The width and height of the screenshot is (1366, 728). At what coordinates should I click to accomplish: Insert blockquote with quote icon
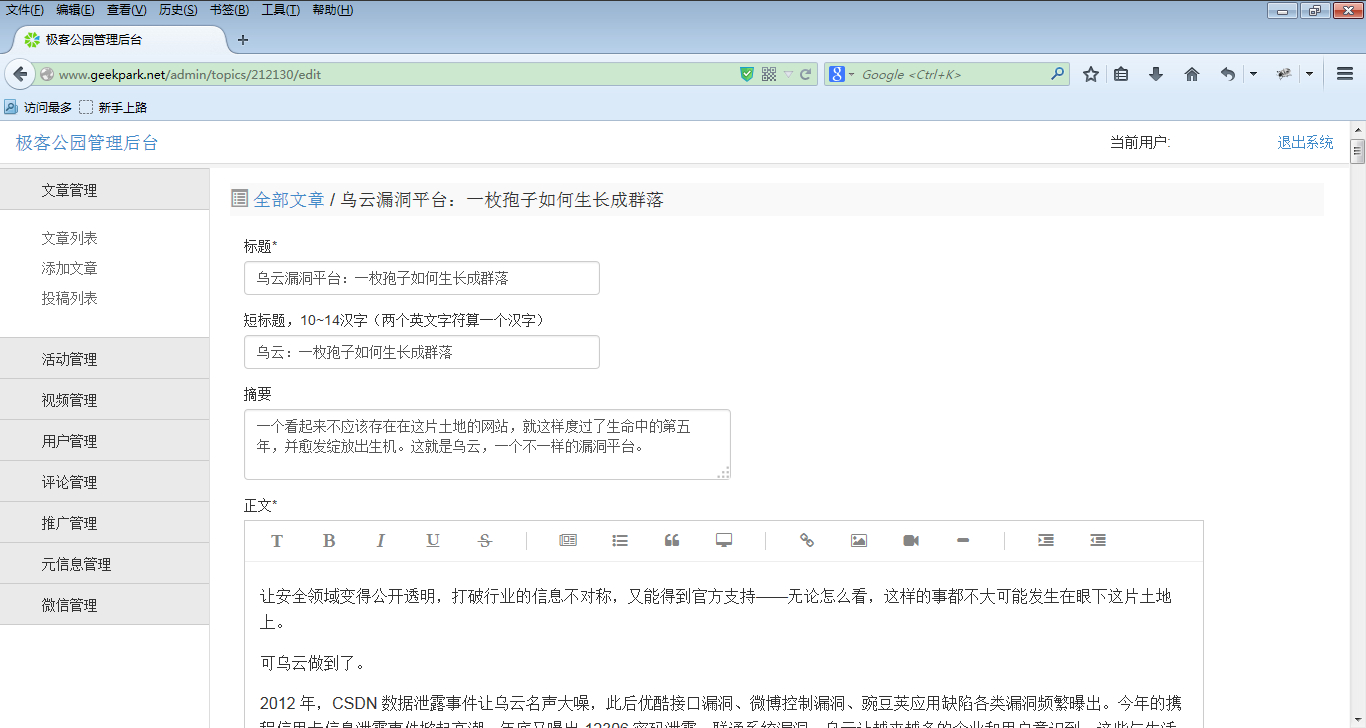coord(672,540)
